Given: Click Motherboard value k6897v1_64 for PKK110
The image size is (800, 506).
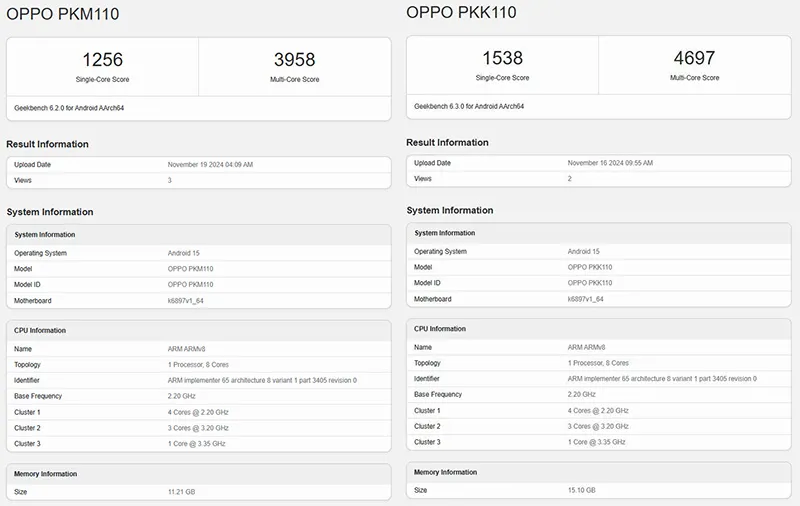Looking at the screenshot, I should pos(586,300).
